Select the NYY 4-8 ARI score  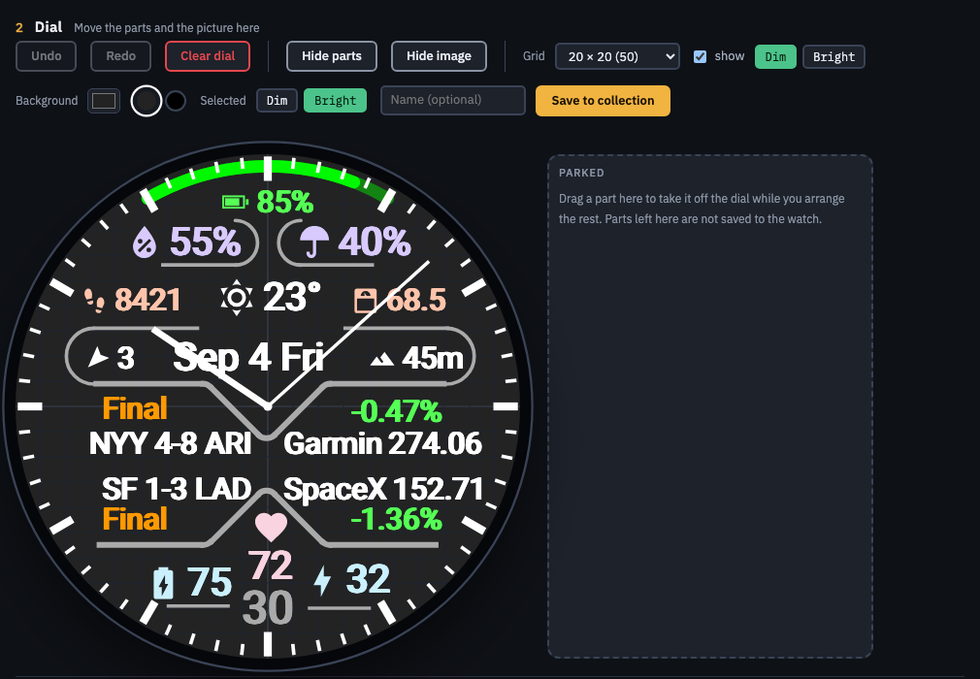tap(170, 444)
